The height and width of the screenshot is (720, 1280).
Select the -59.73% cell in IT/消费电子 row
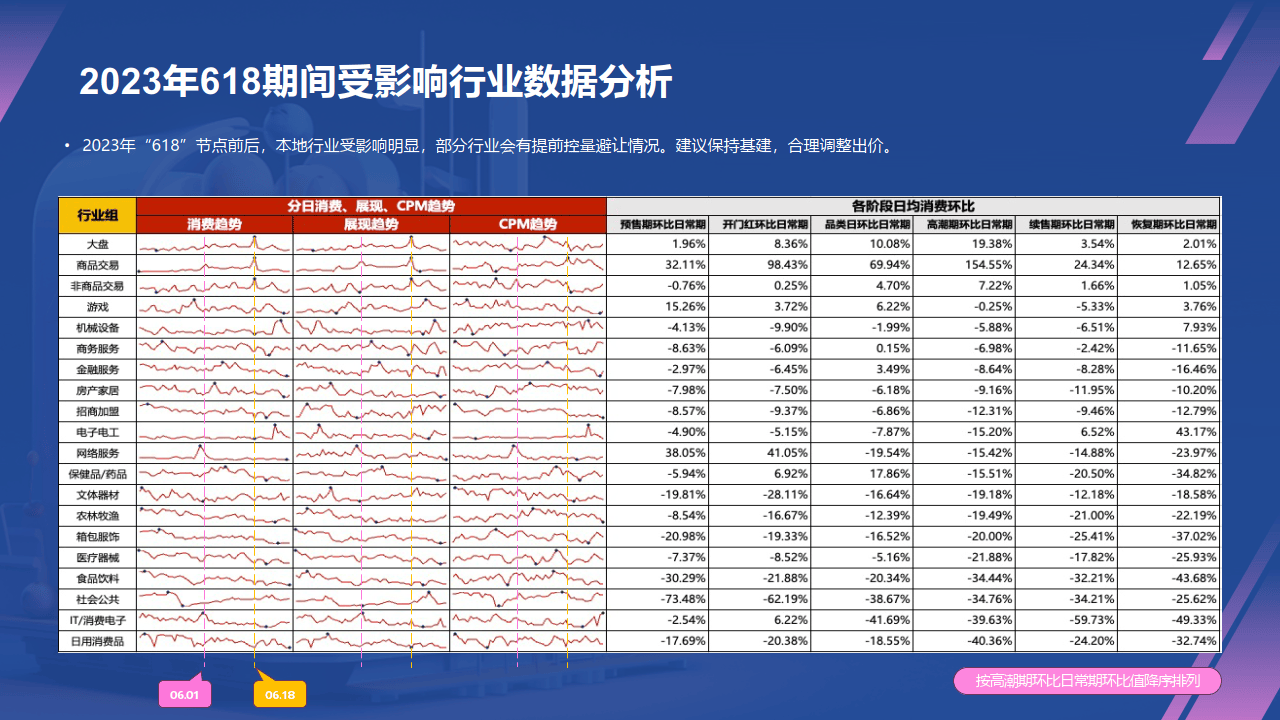tap(1066, 620)
